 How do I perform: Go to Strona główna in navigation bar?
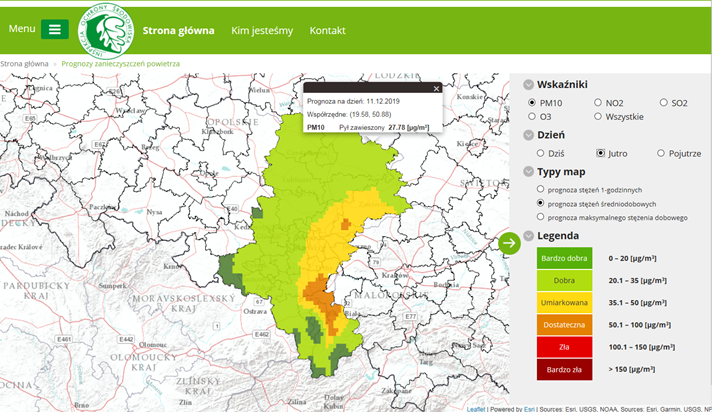pyautogui.click(x=178, y=30)
